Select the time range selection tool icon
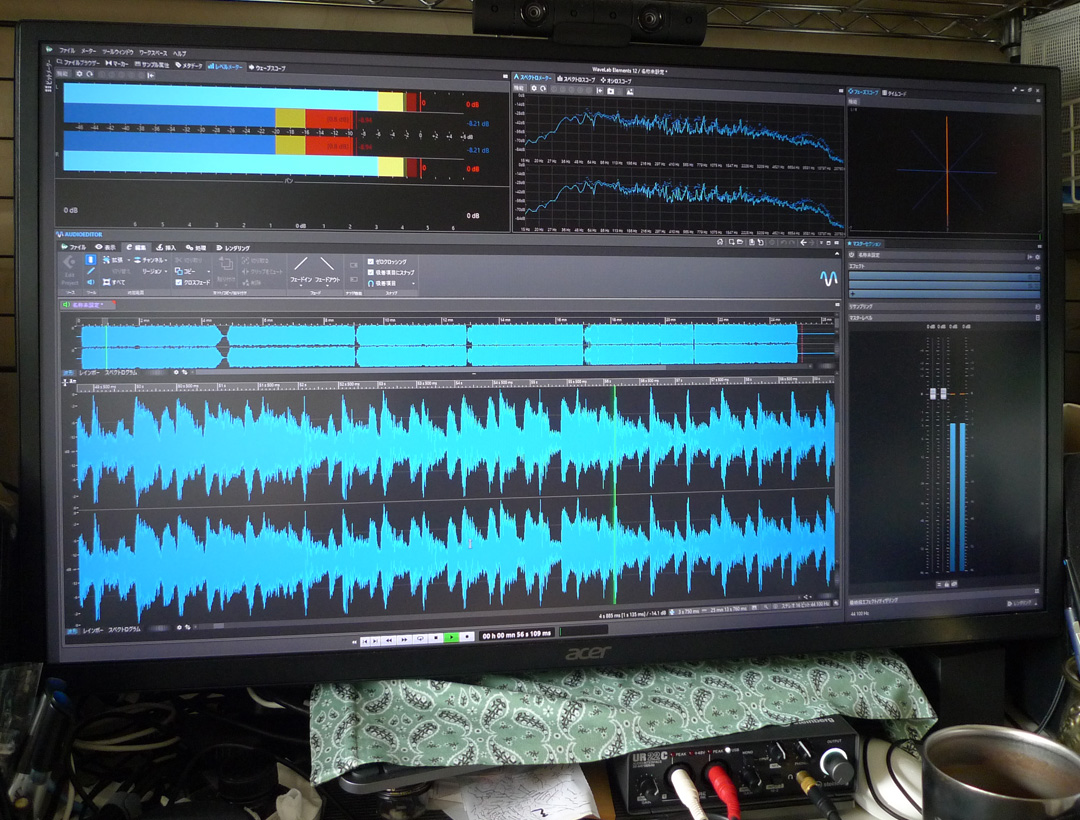The width and height of the screenshot is (1080, 820). (x=90, y=259)
